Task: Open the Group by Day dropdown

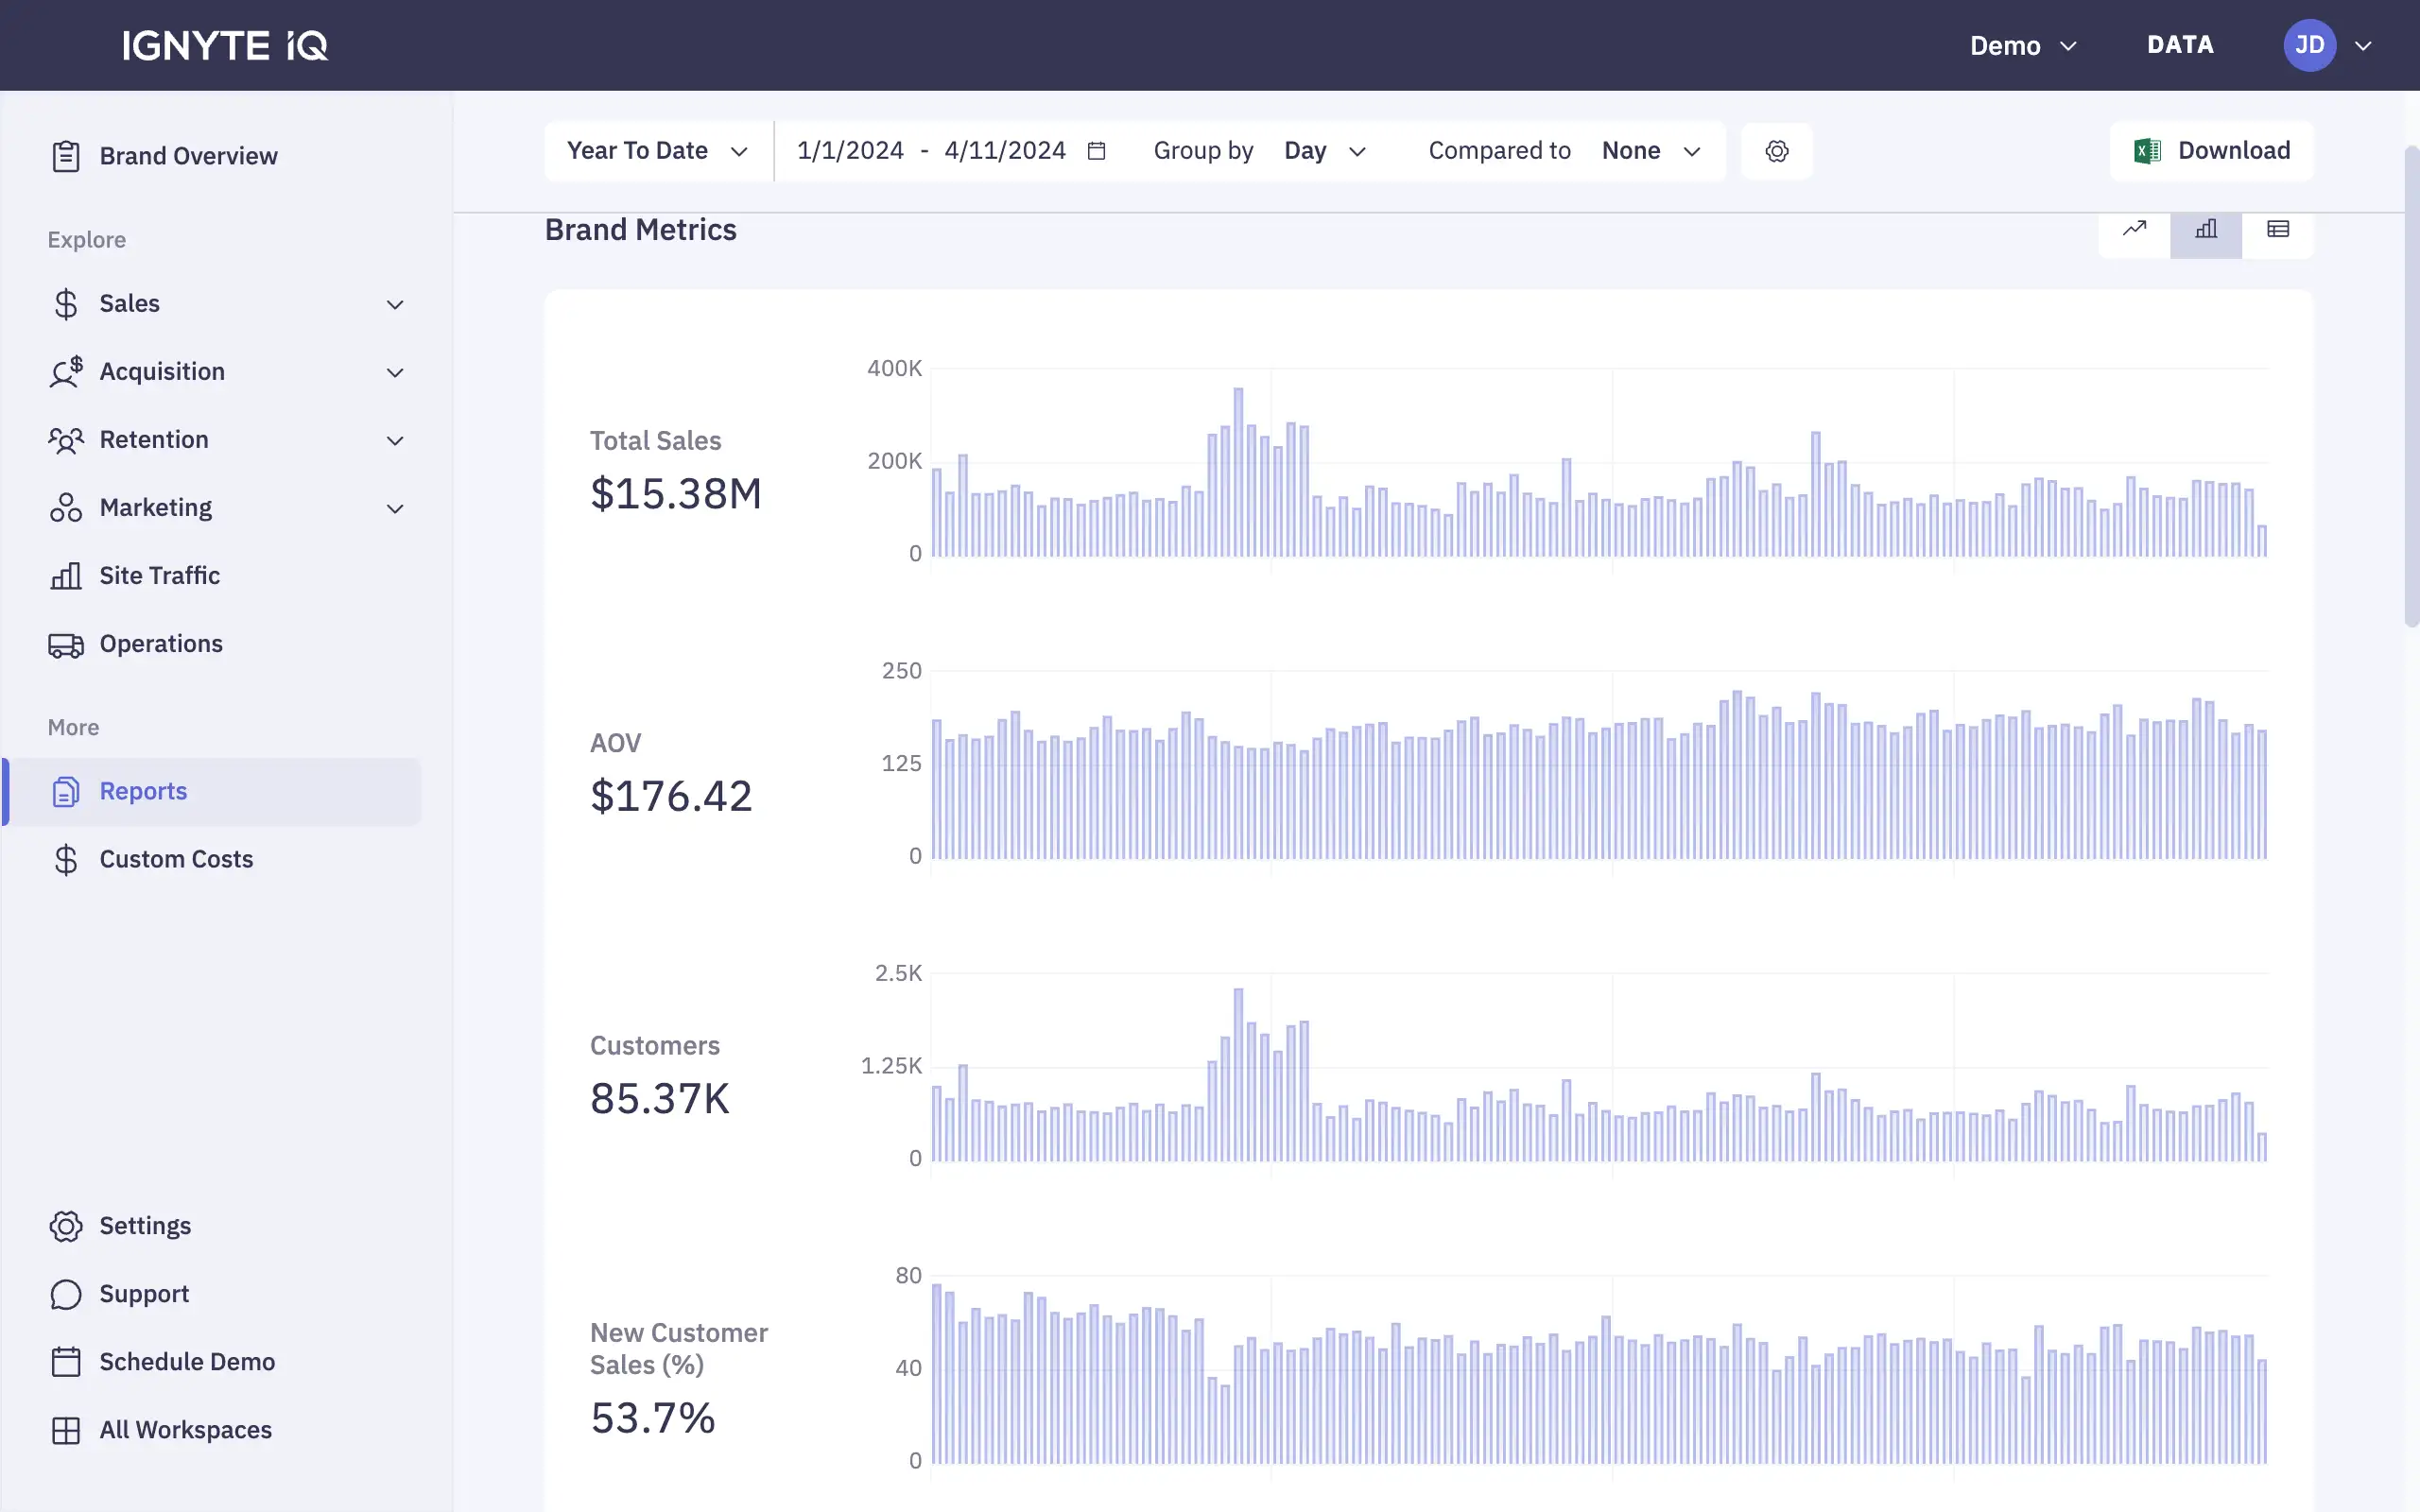Action: pyautogui.click(x=1325, y=151)
